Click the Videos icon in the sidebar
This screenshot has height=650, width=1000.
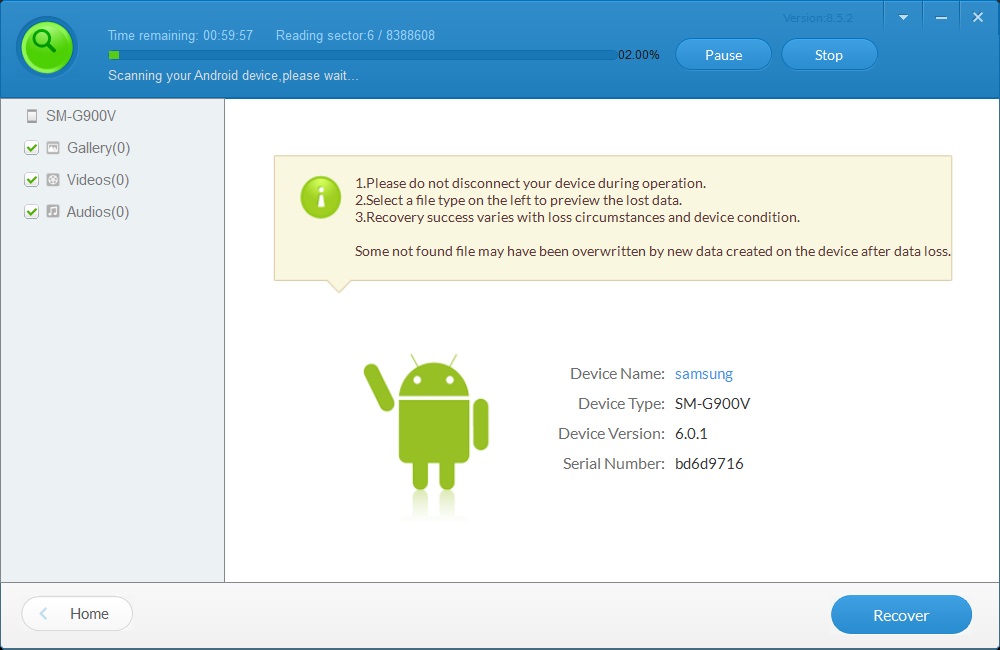click(51, 179)
